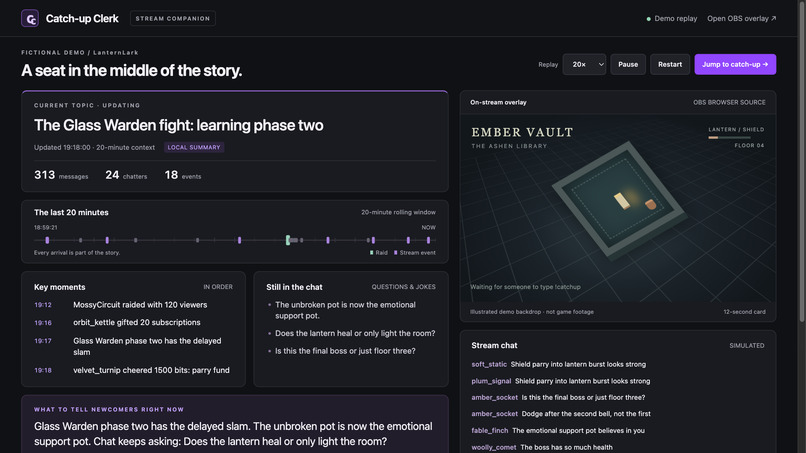
Task: Click Jump to catch-up button
Action: [735, 64]
